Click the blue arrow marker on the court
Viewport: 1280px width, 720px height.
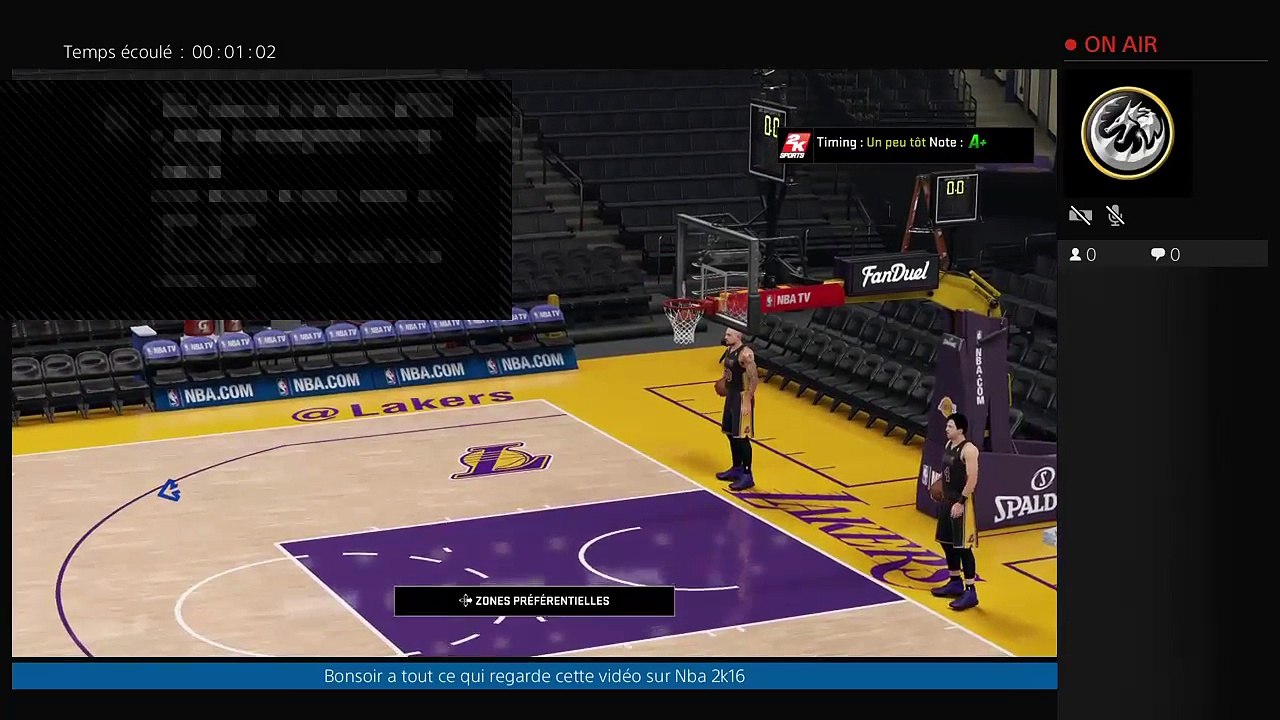(169, 490)
